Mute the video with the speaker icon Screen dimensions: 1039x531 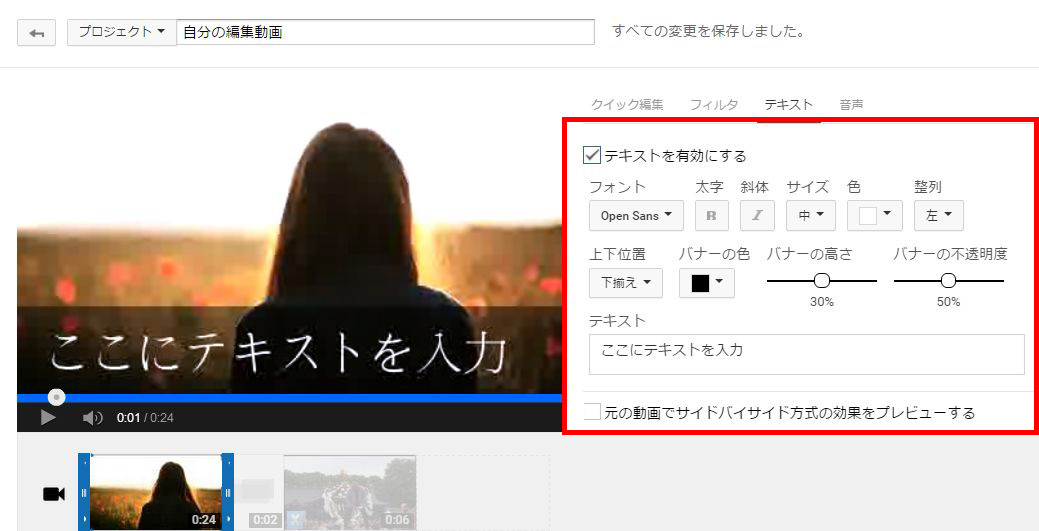[x=92, y=418]
